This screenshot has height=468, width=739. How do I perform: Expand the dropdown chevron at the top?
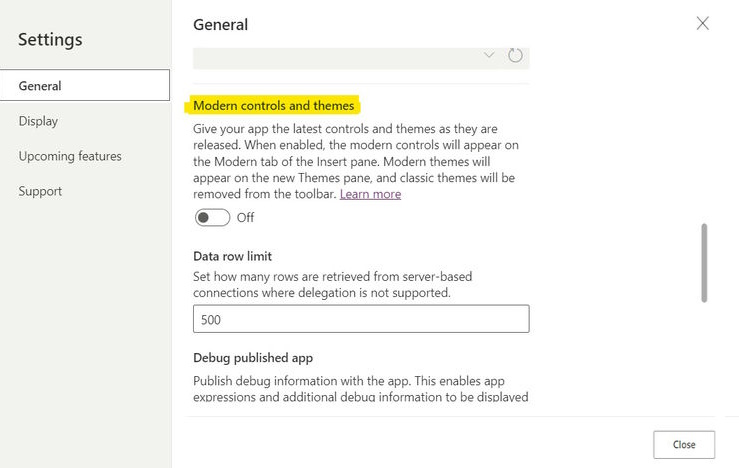pos(489,55)
